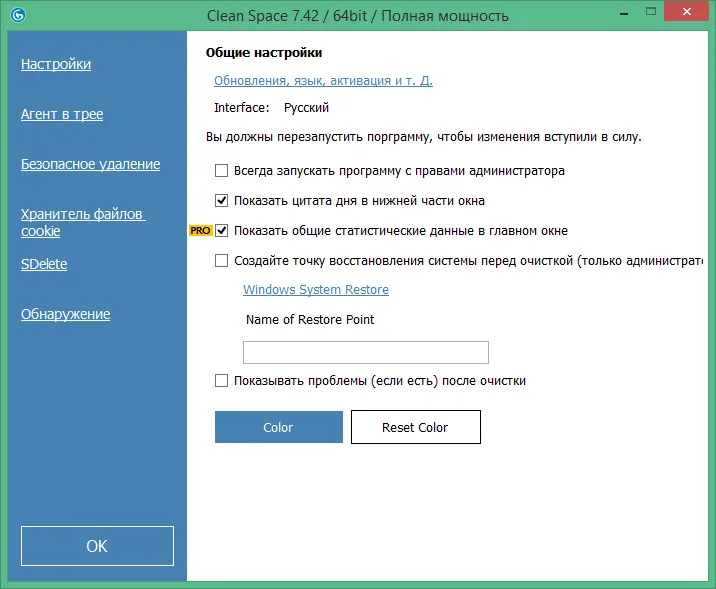
Task: Confirm with the OK button
Action: point(97,546)
